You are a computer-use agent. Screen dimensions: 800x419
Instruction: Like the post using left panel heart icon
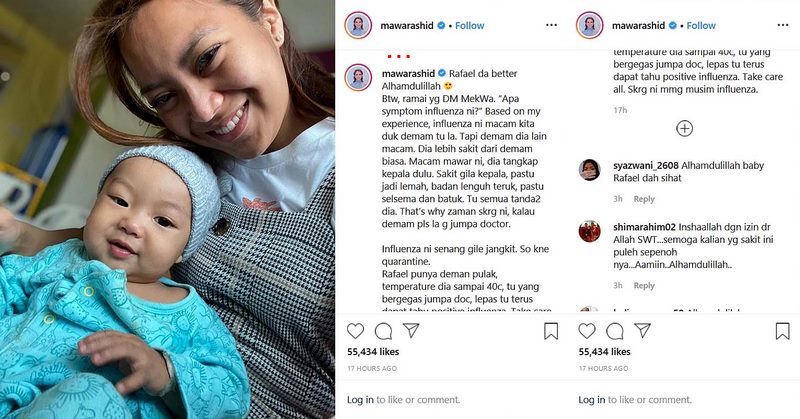356,332
